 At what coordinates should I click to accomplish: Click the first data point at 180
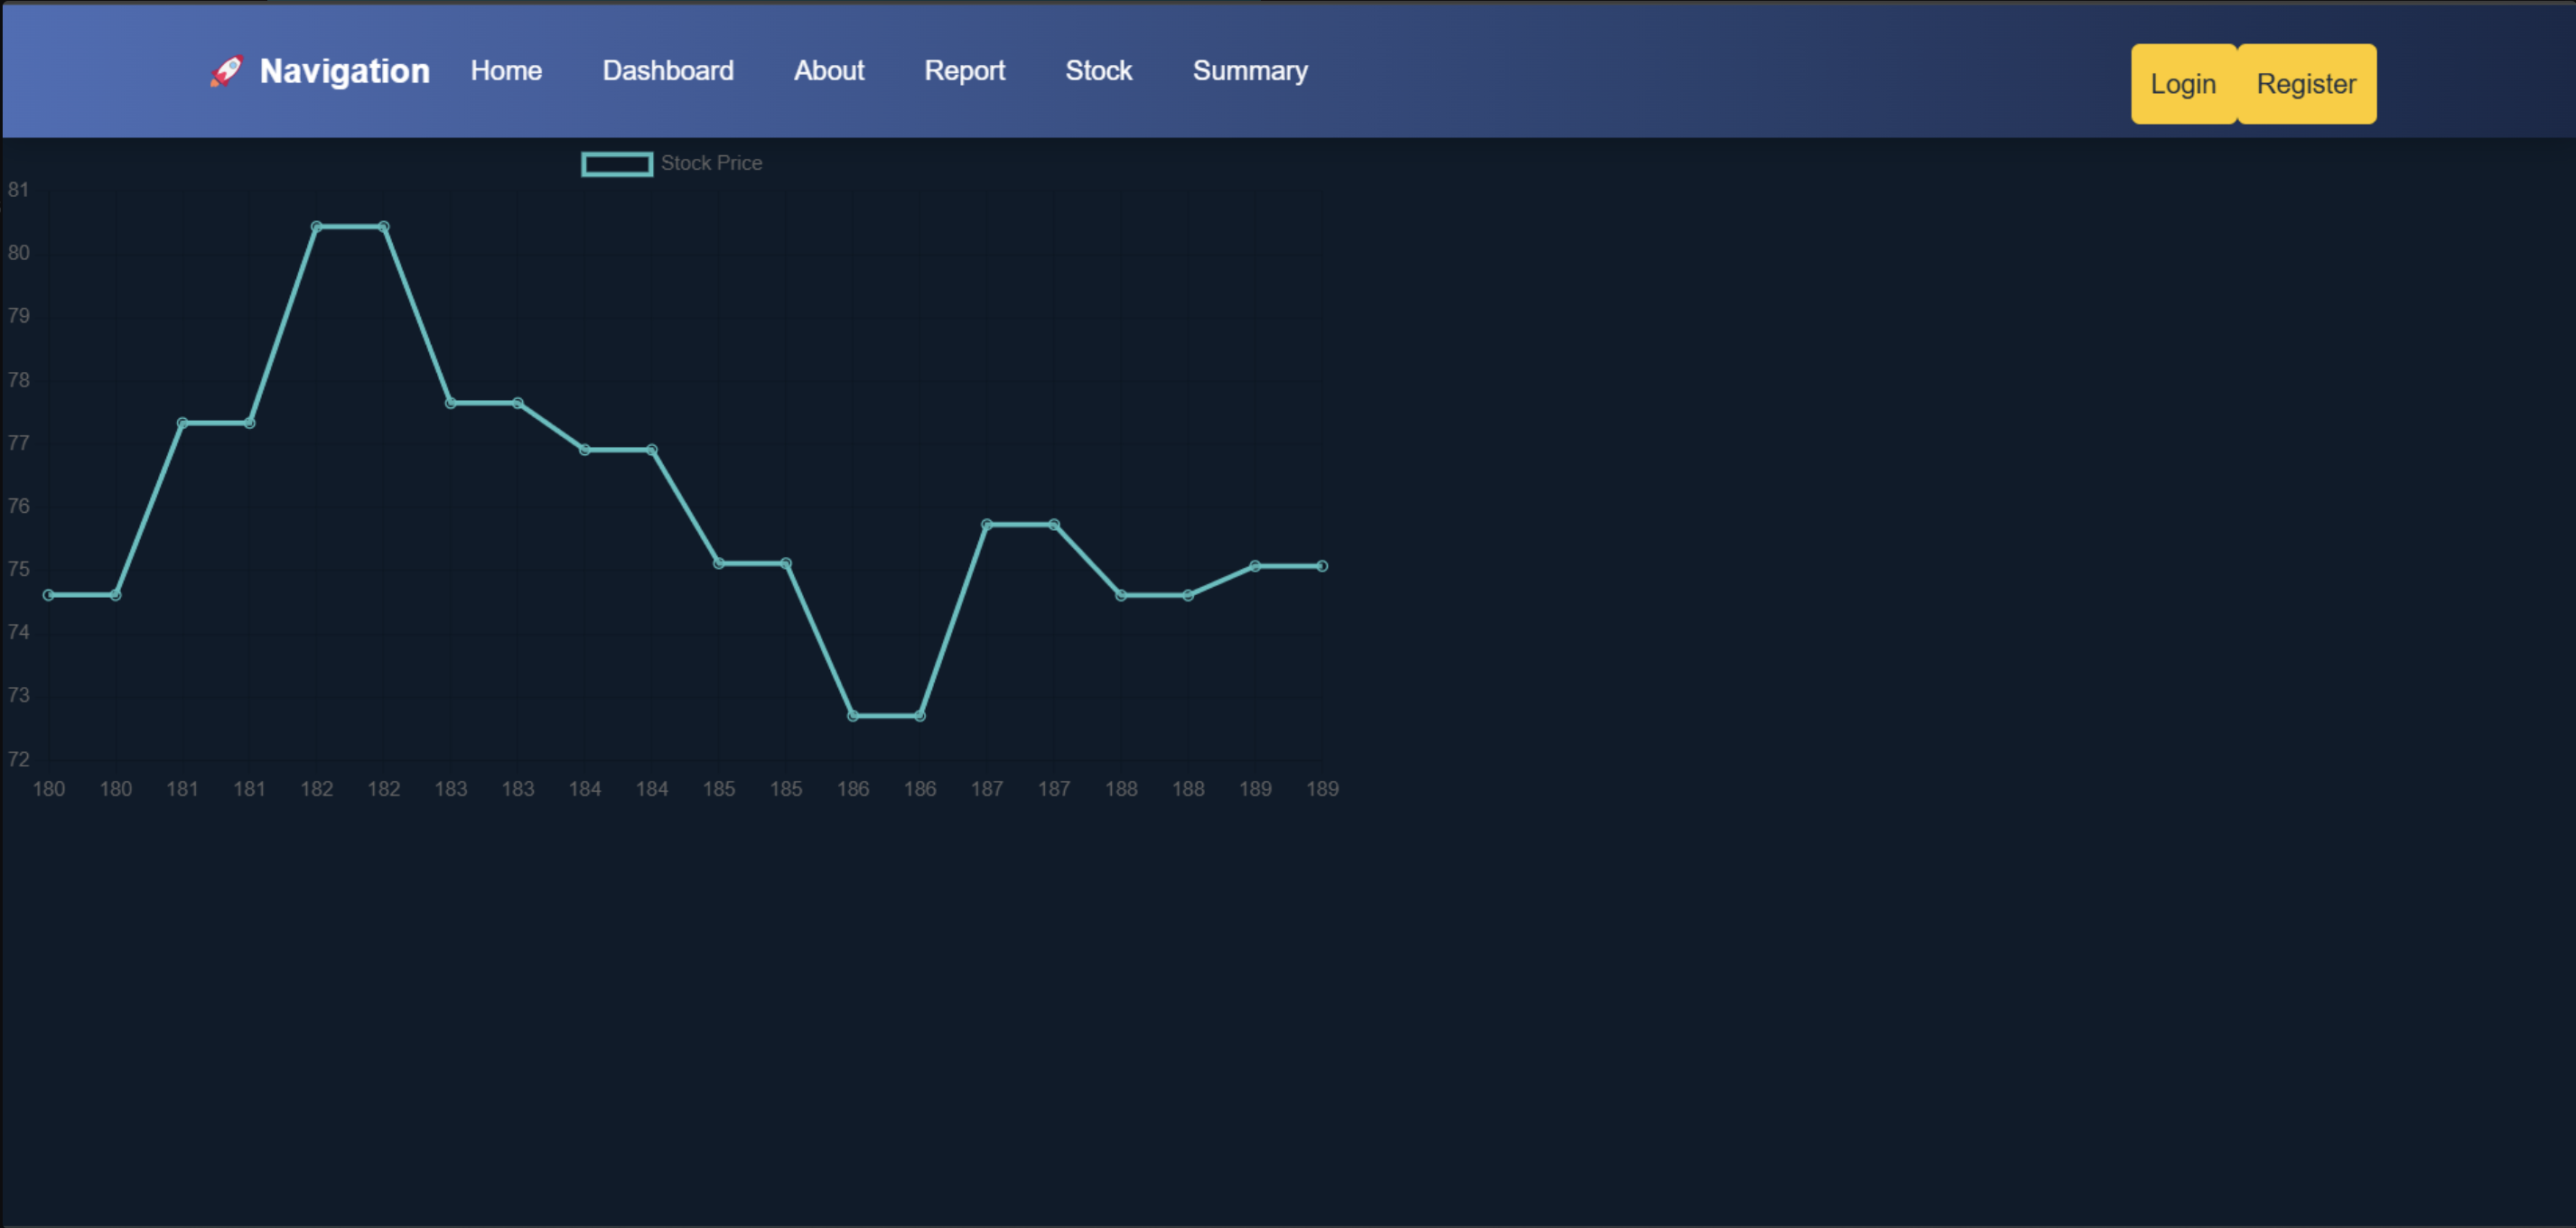click(49, 595)
